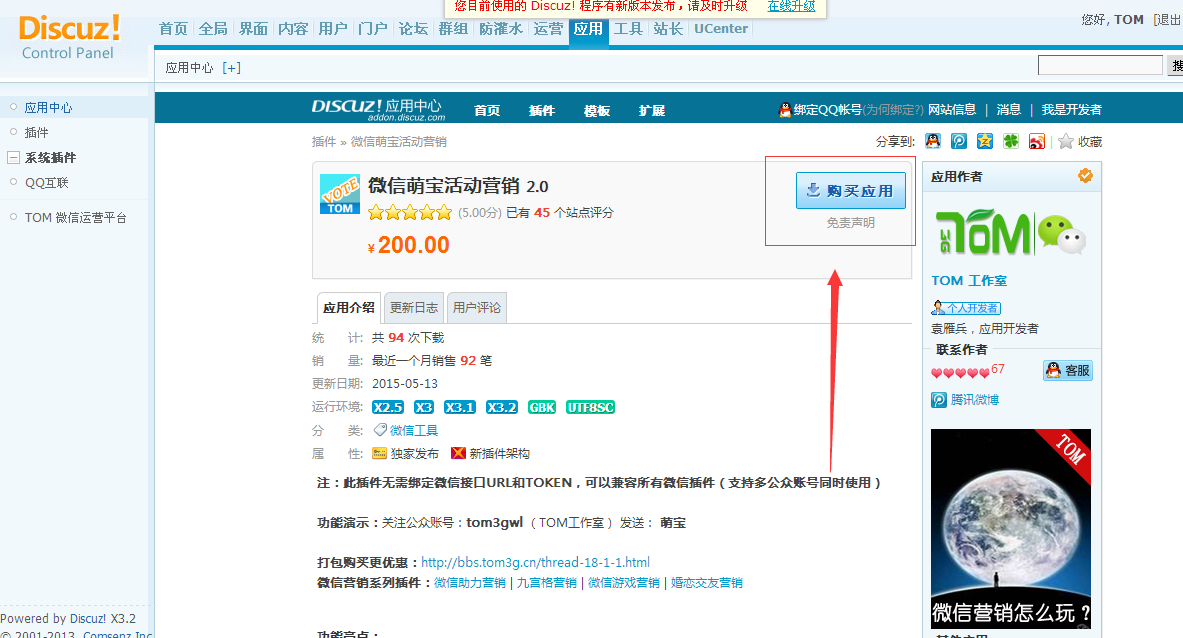Follow the bundle purchase thread link

click(x=535, y=562)
